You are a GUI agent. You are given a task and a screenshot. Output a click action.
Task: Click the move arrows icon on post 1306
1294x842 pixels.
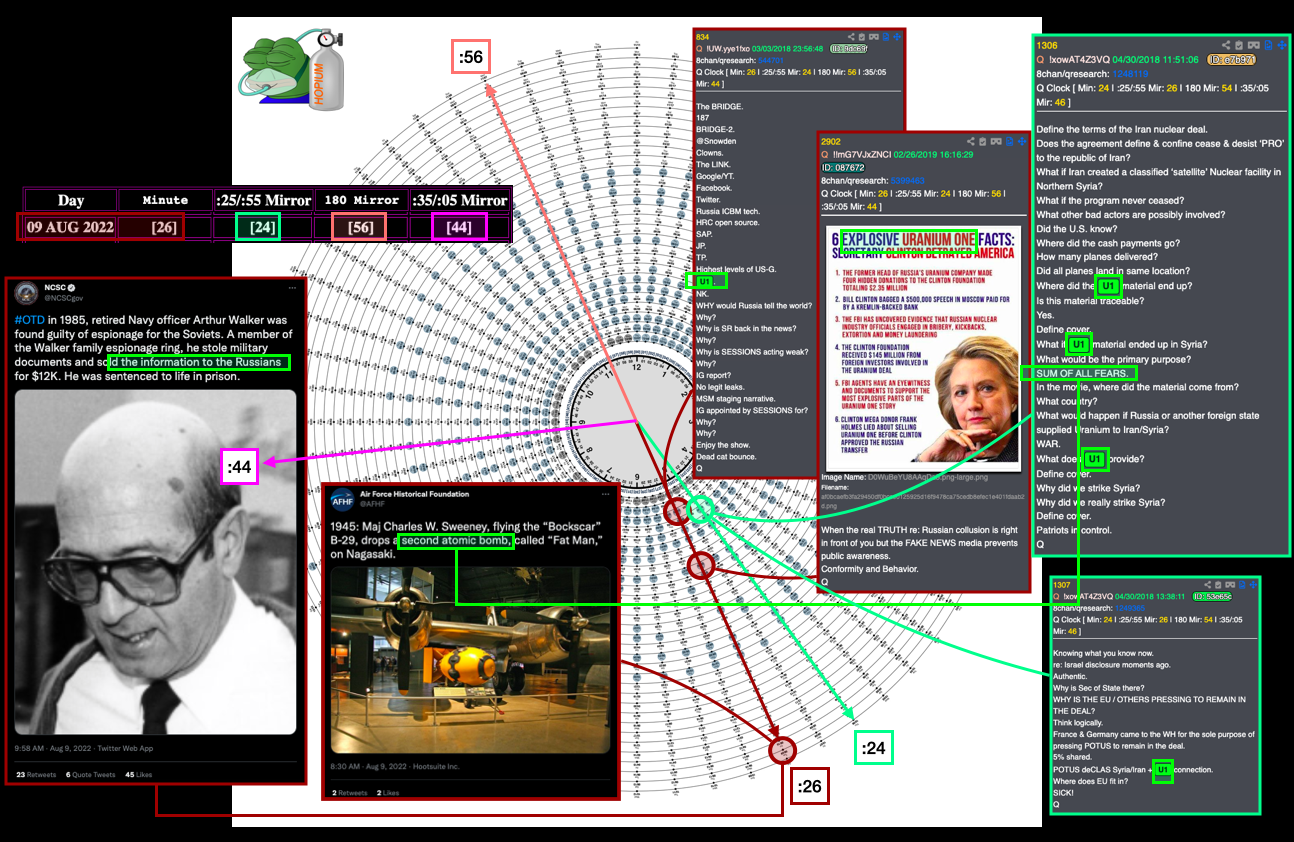(1282, 45)
